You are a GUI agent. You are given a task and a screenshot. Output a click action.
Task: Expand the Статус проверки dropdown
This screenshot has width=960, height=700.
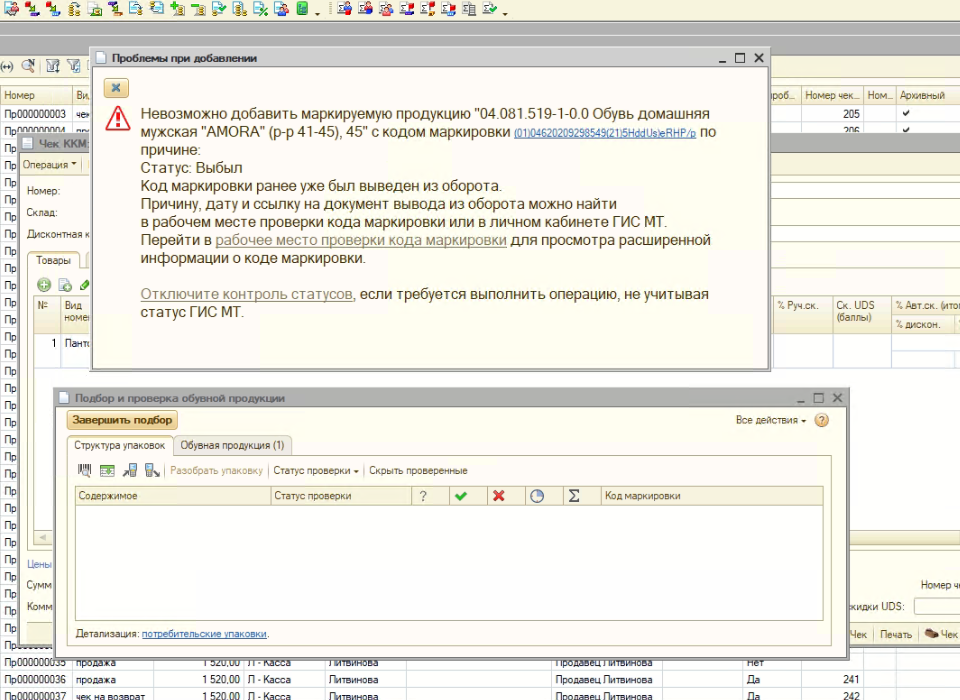316,470
